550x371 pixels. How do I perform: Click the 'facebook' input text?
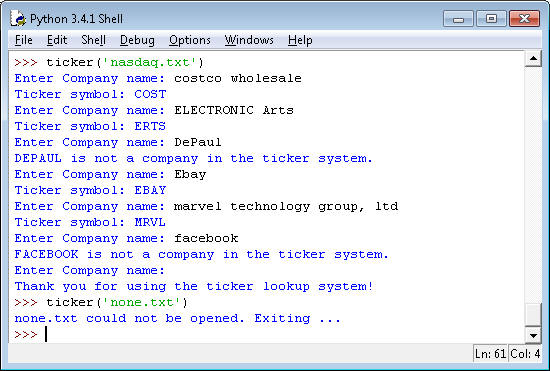tap(206, 238)
